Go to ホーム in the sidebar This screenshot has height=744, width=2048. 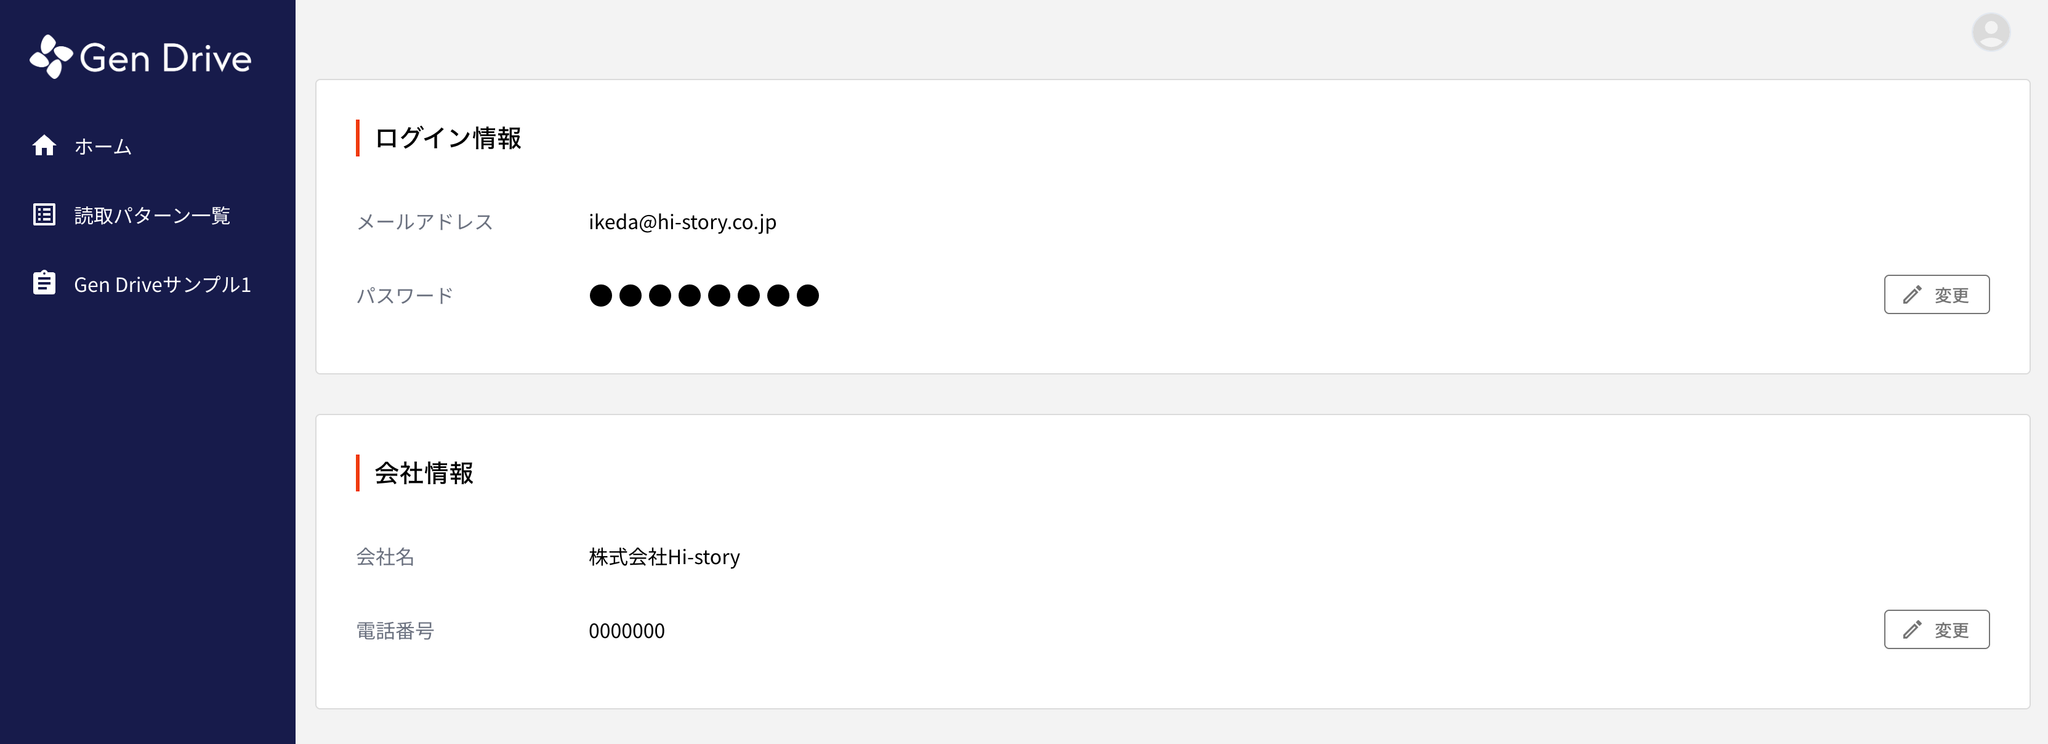(x=103, y=147)
